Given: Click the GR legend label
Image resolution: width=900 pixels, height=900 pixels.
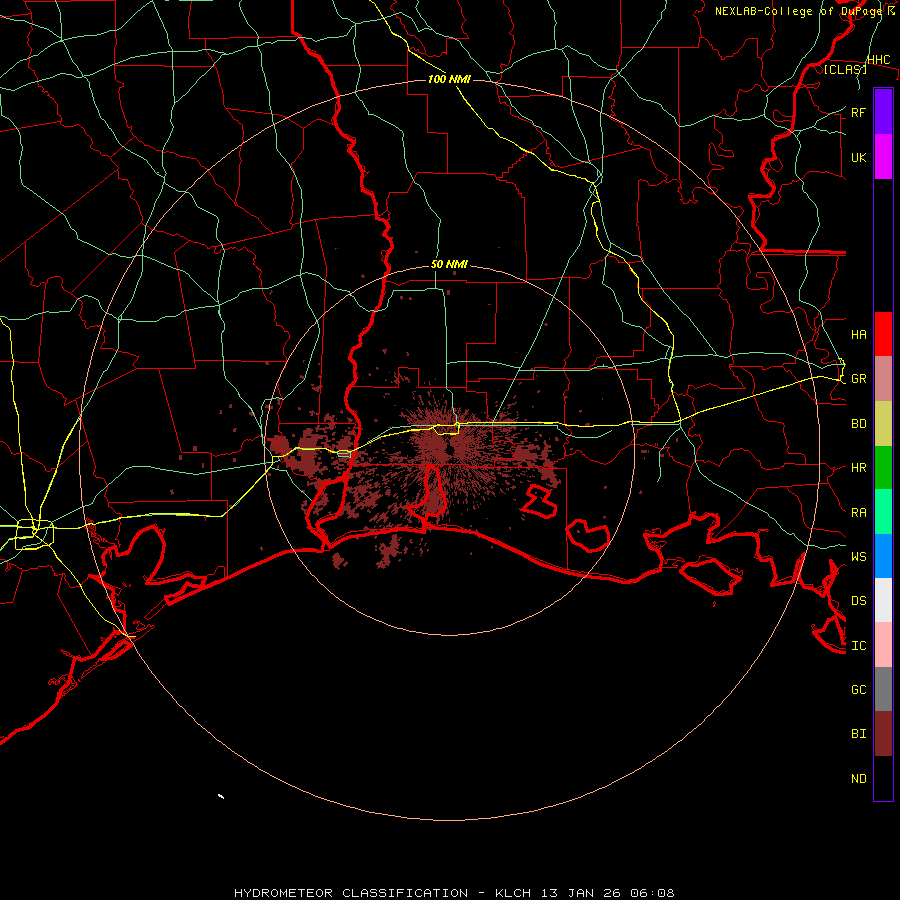Looking at the screenshot, I should click(x=858, y=379).
